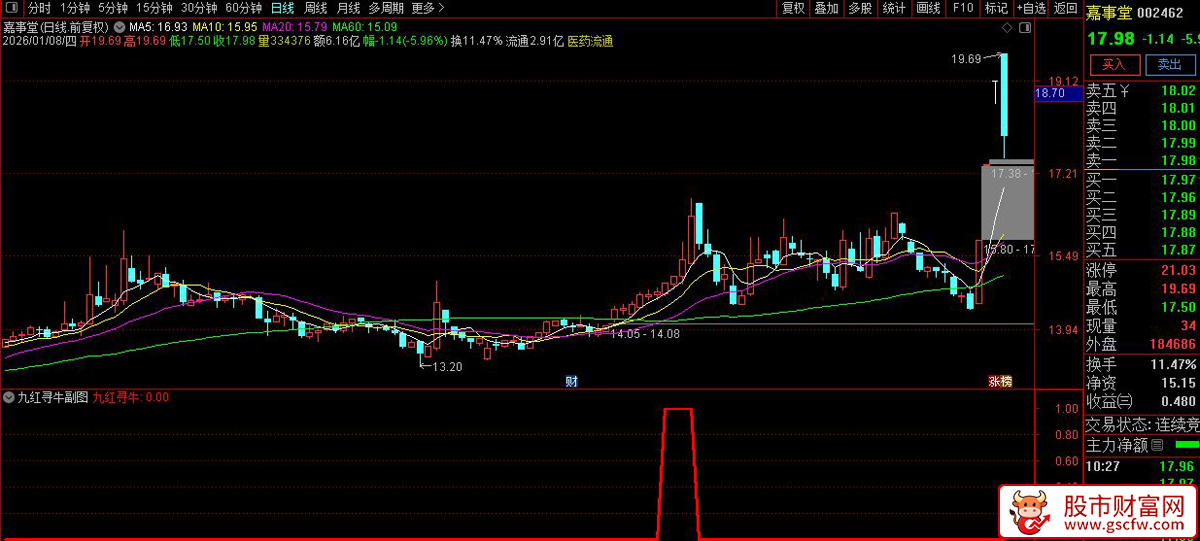The height and width of the screenshot is (541, 1200).
Task: Open 统计 statistics tool
Action: pyautogui.click(x=894, y=8)
